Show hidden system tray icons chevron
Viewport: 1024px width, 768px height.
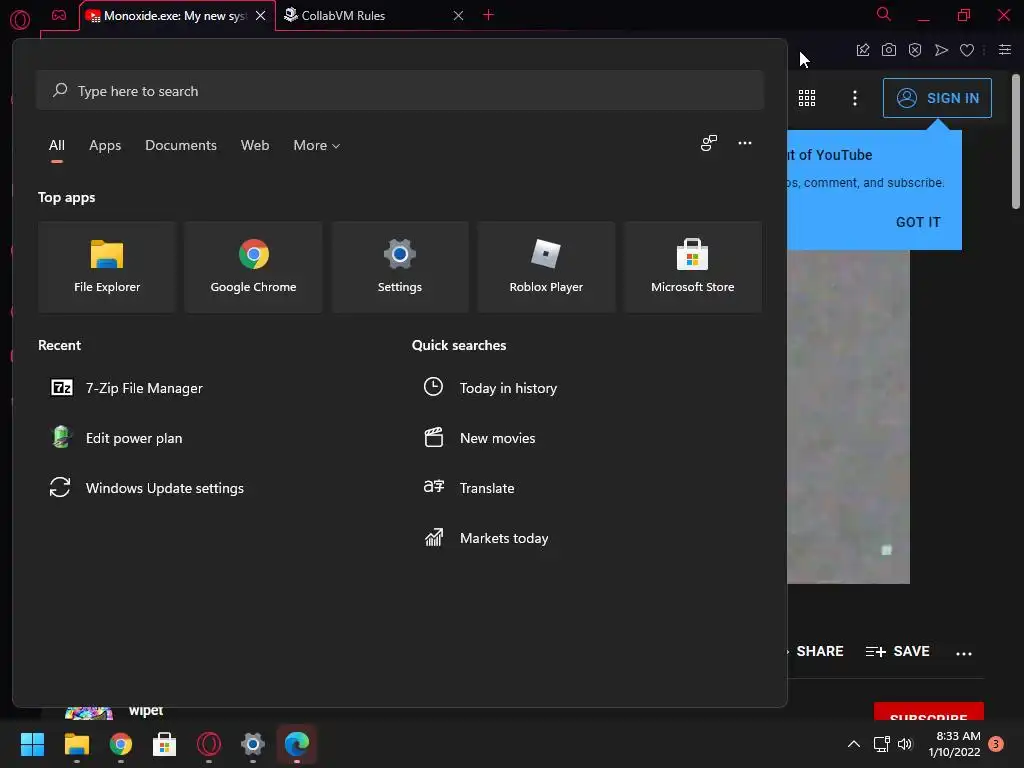click(x=854, y=744)
